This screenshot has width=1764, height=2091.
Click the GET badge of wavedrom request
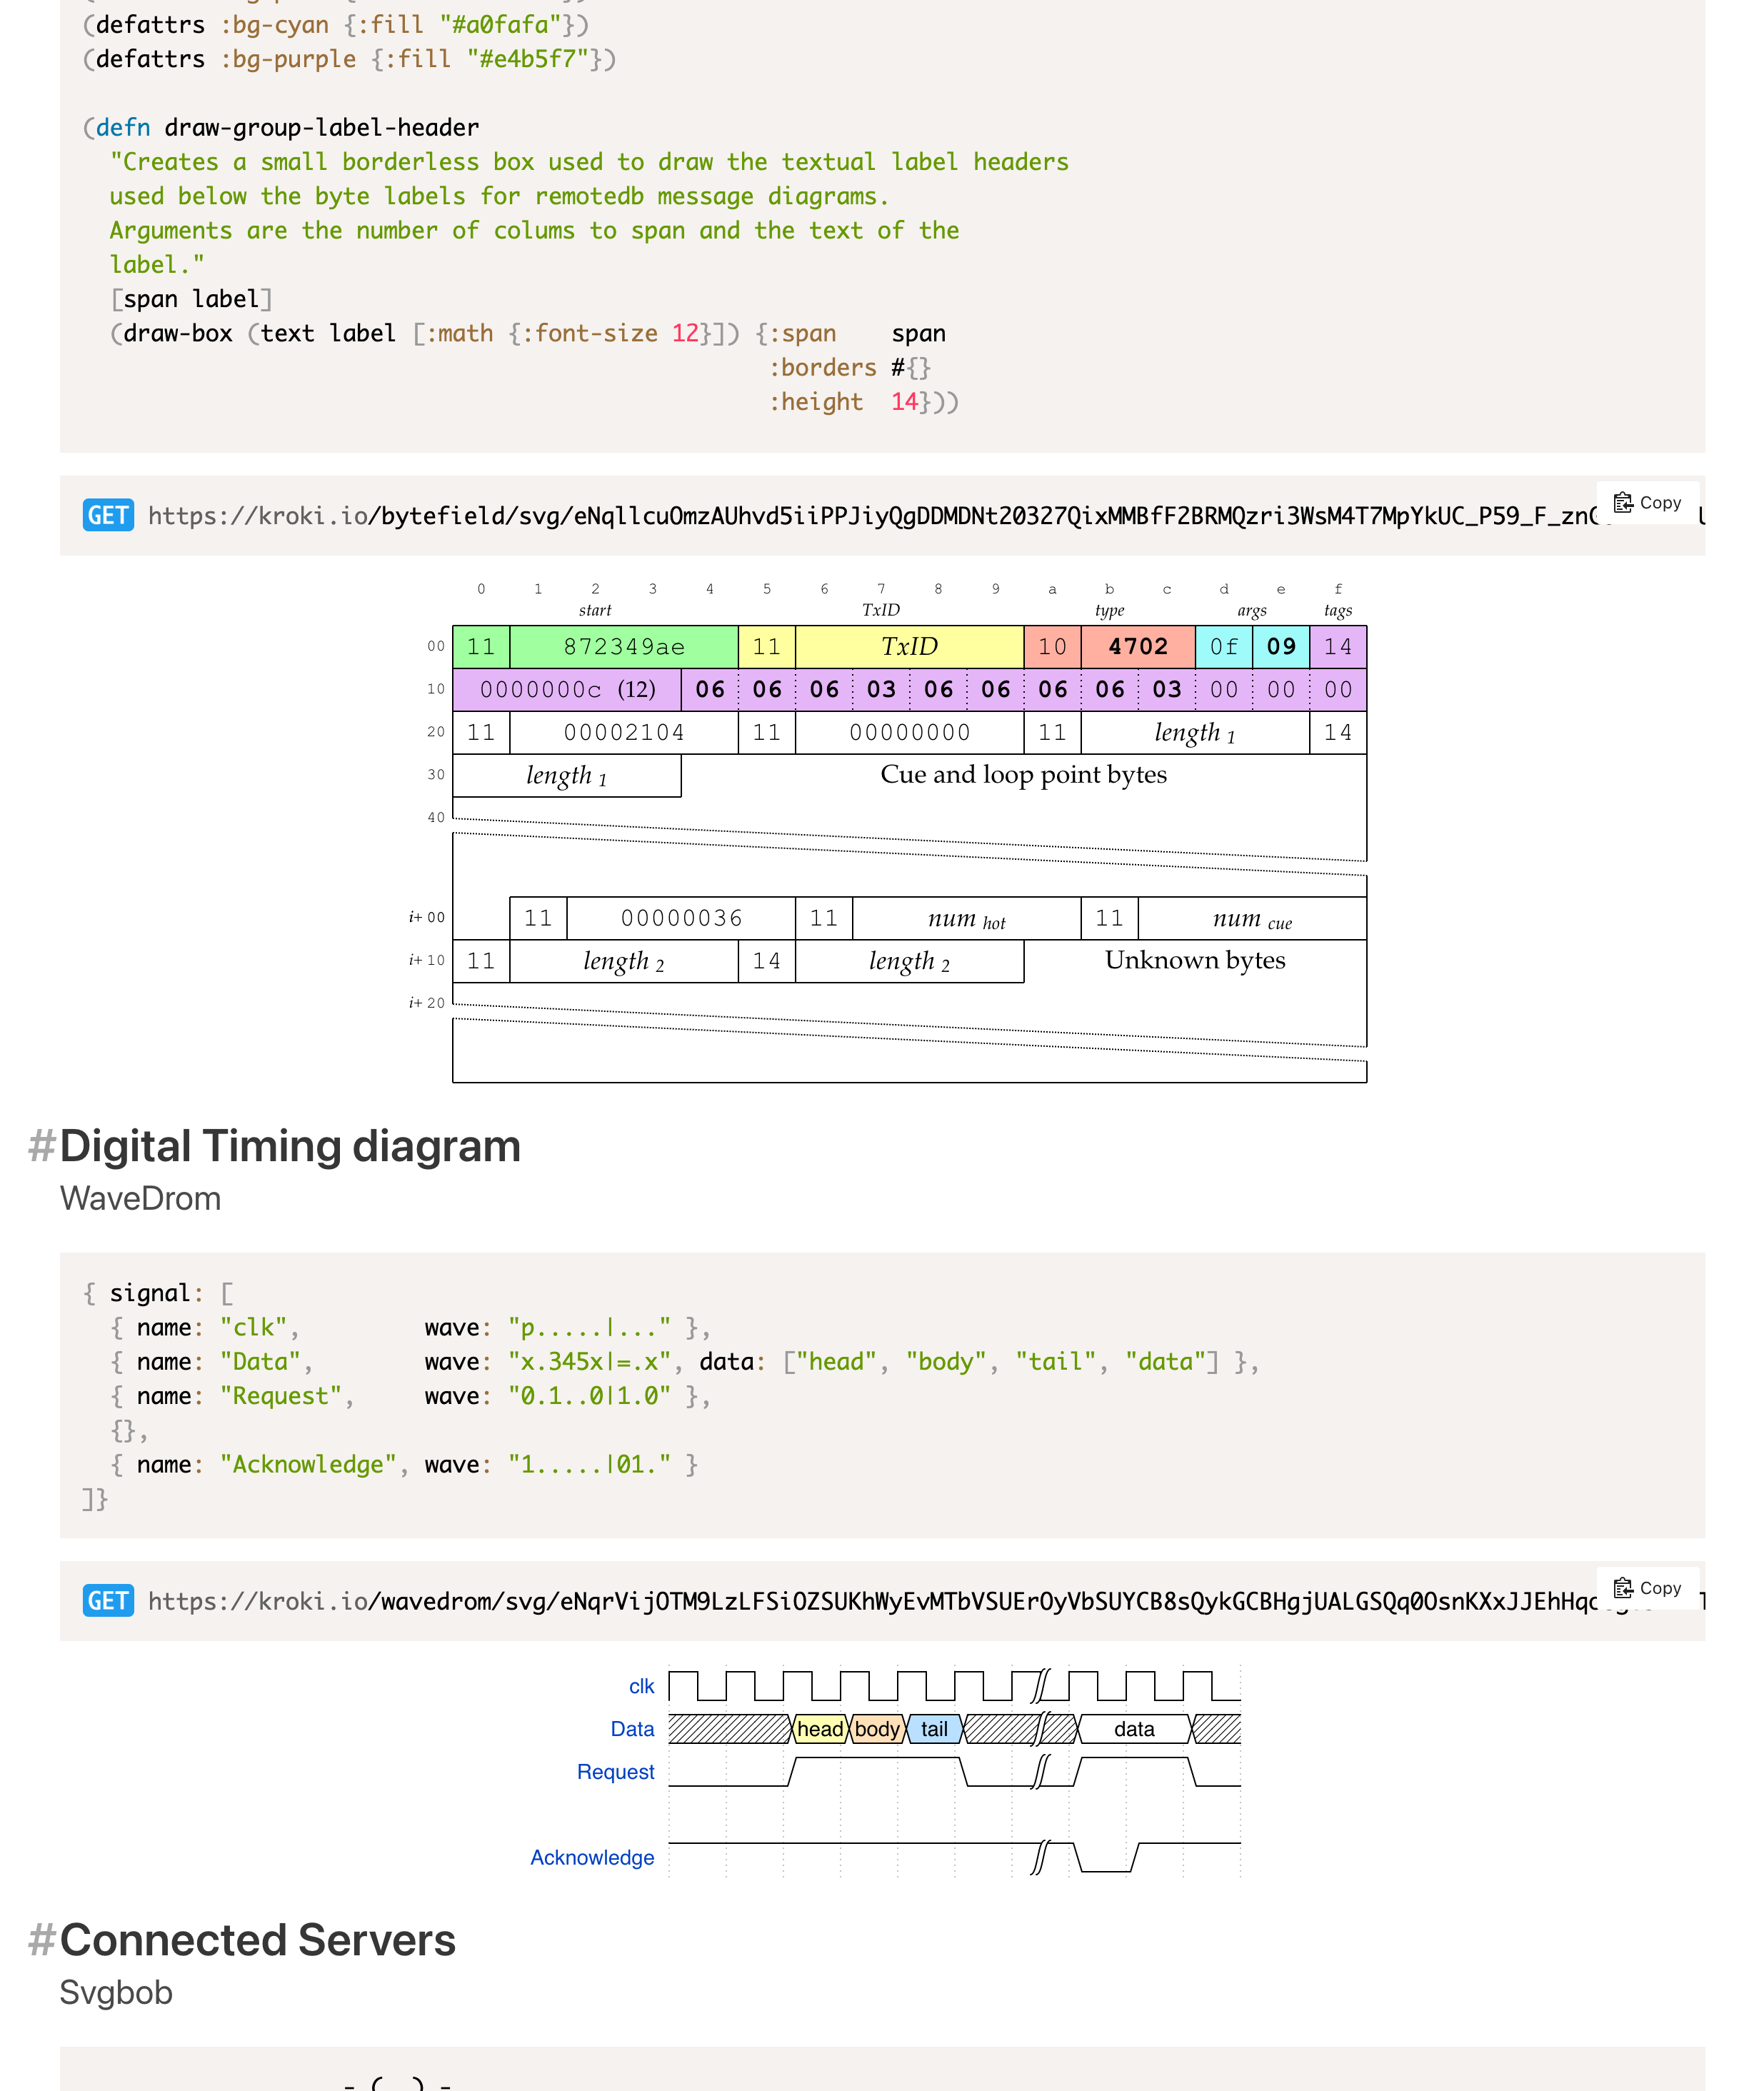point(108,1601)
